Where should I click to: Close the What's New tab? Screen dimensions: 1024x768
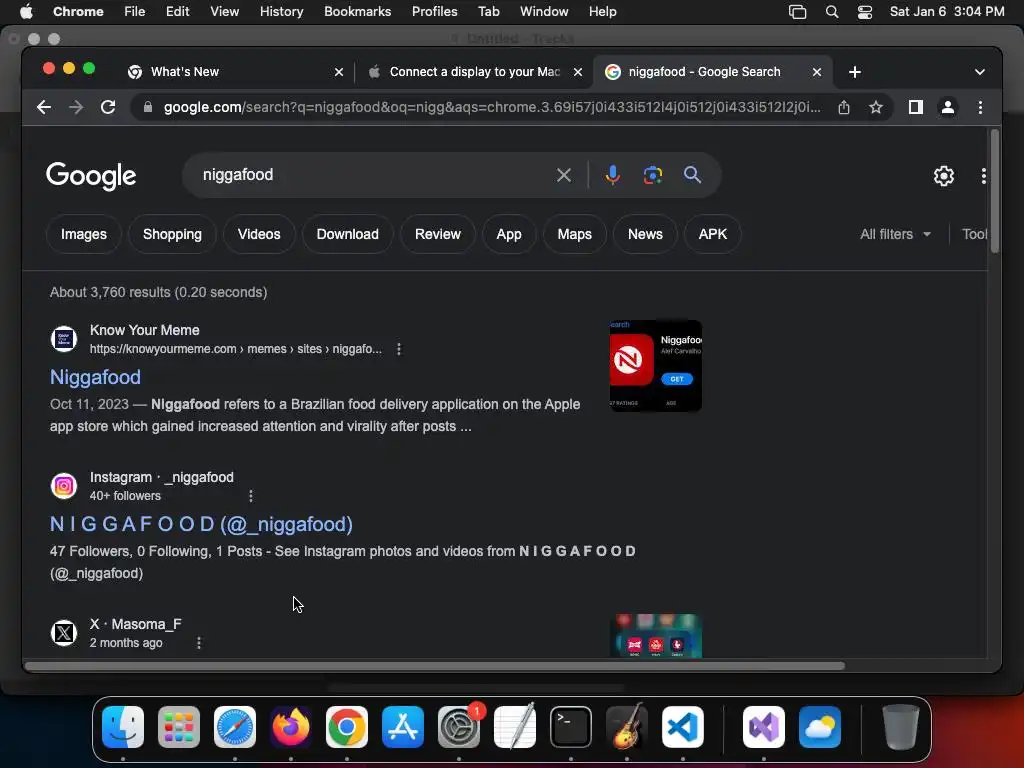pos(339,72)
